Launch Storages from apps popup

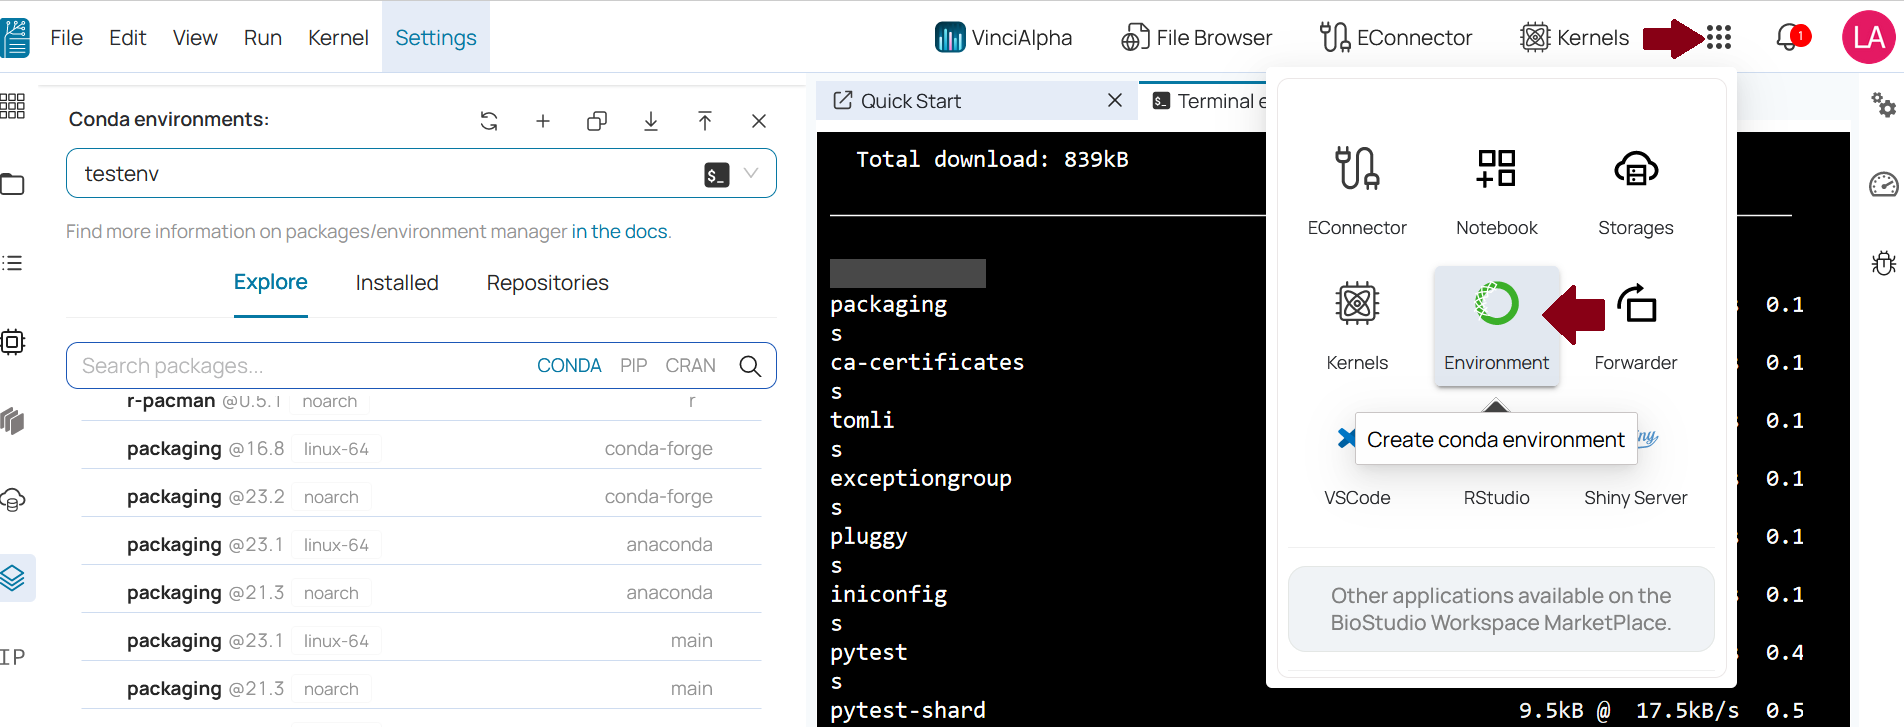(x=1636, y=190)
